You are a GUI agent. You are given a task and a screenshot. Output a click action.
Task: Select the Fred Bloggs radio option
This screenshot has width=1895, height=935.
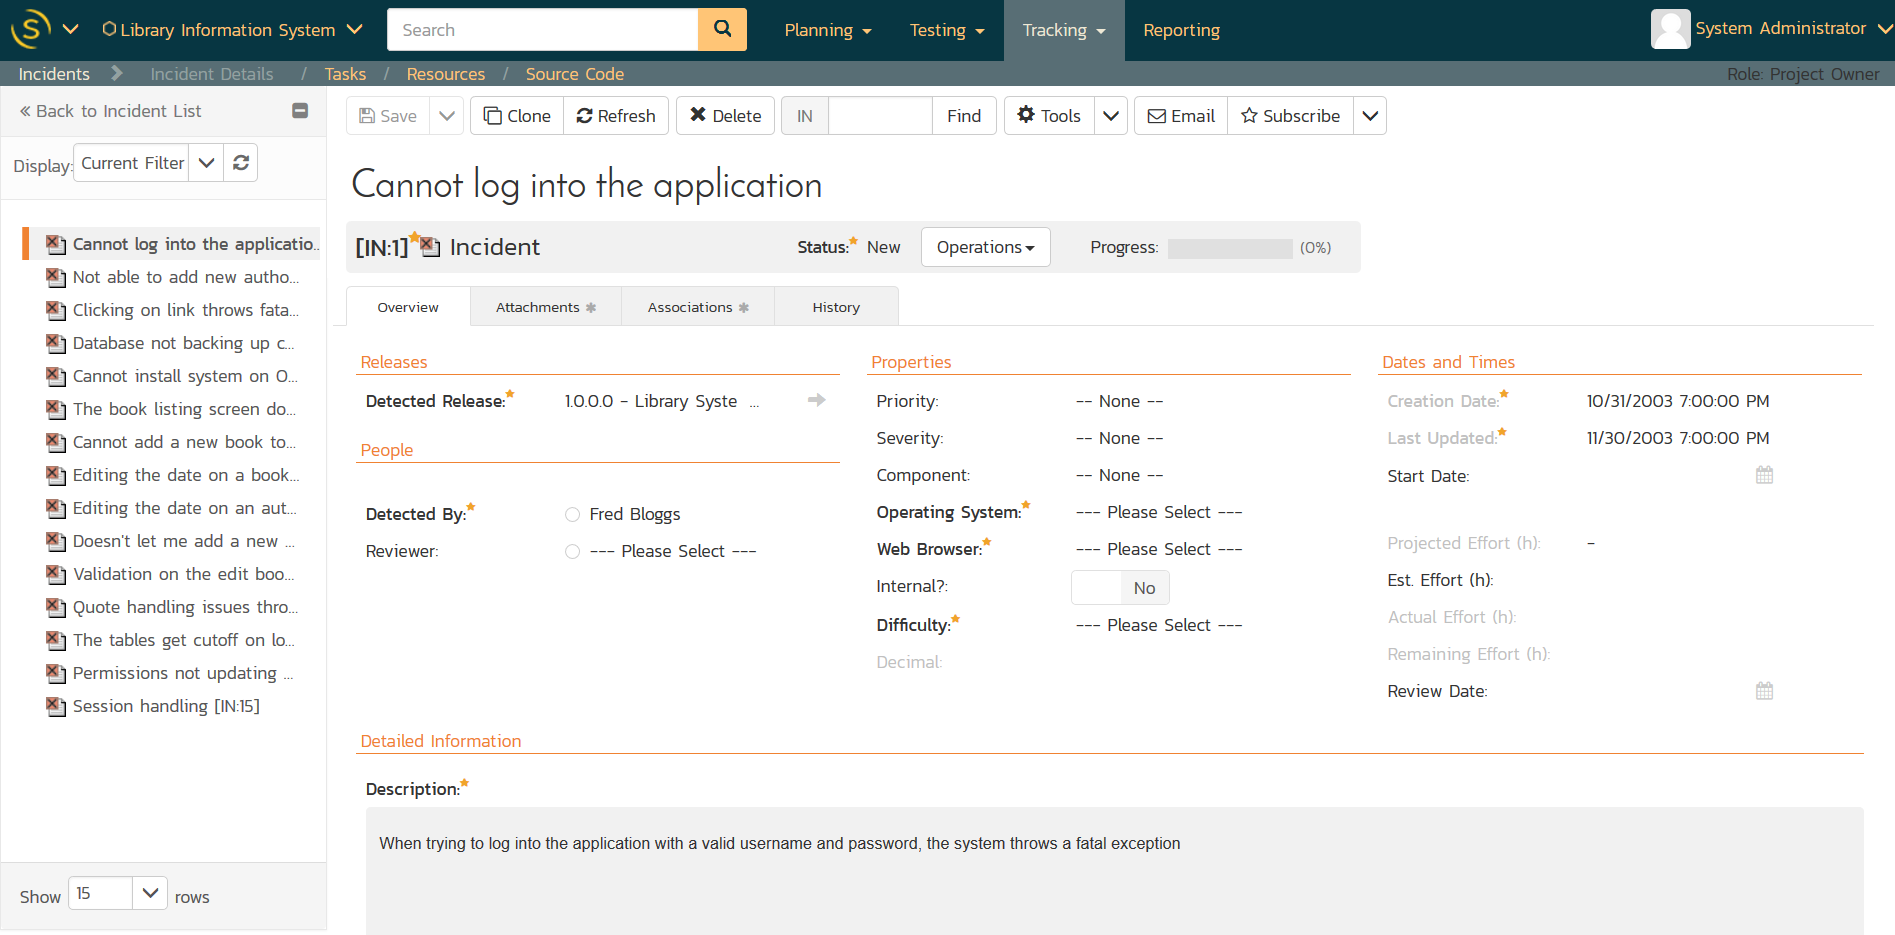(572, 514)
